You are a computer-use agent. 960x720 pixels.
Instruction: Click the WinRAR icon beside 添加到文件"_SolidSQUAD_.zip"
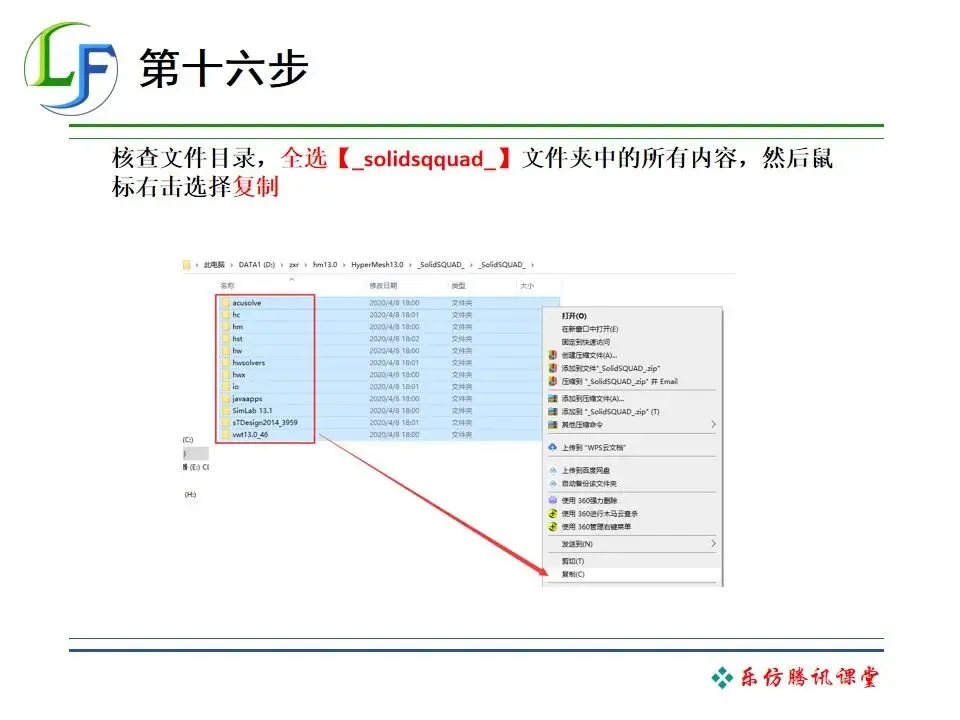pos(552,368)
